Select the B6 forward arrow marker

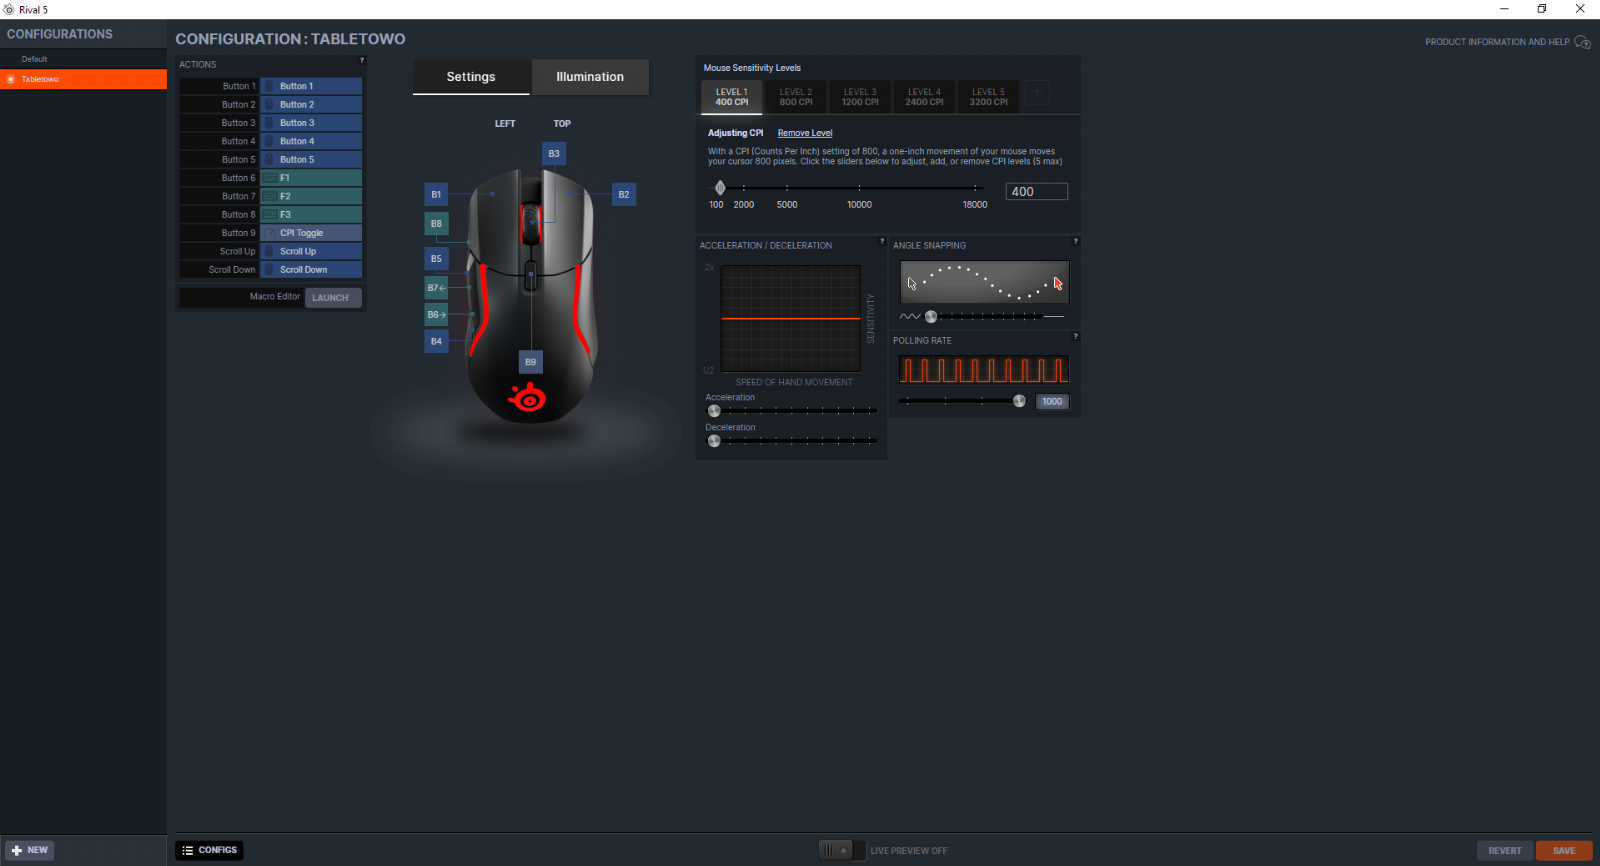point(436,315)
